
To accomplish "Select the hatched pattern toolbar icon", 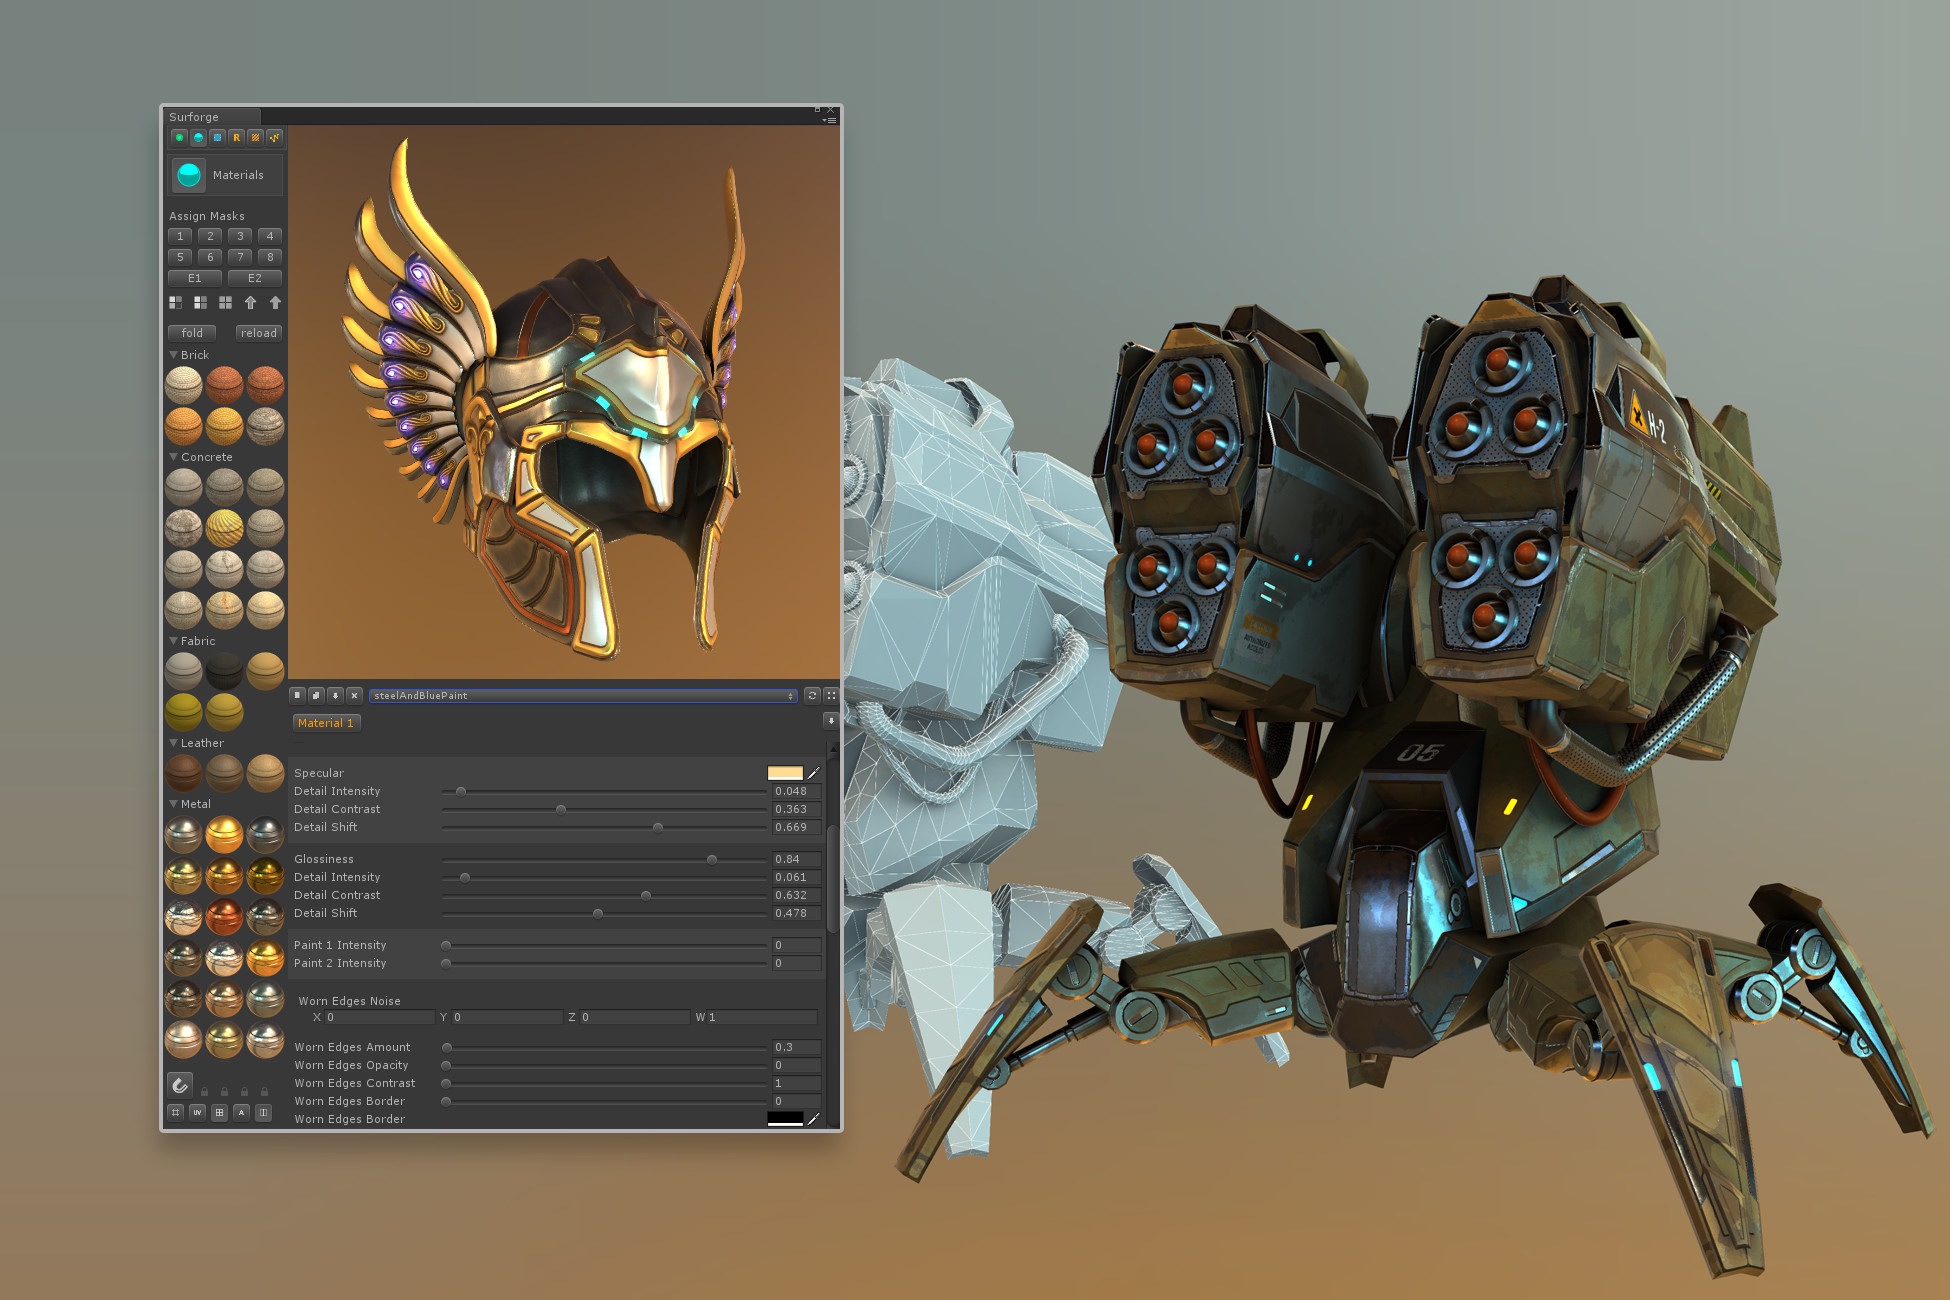I will coord(254,138).
